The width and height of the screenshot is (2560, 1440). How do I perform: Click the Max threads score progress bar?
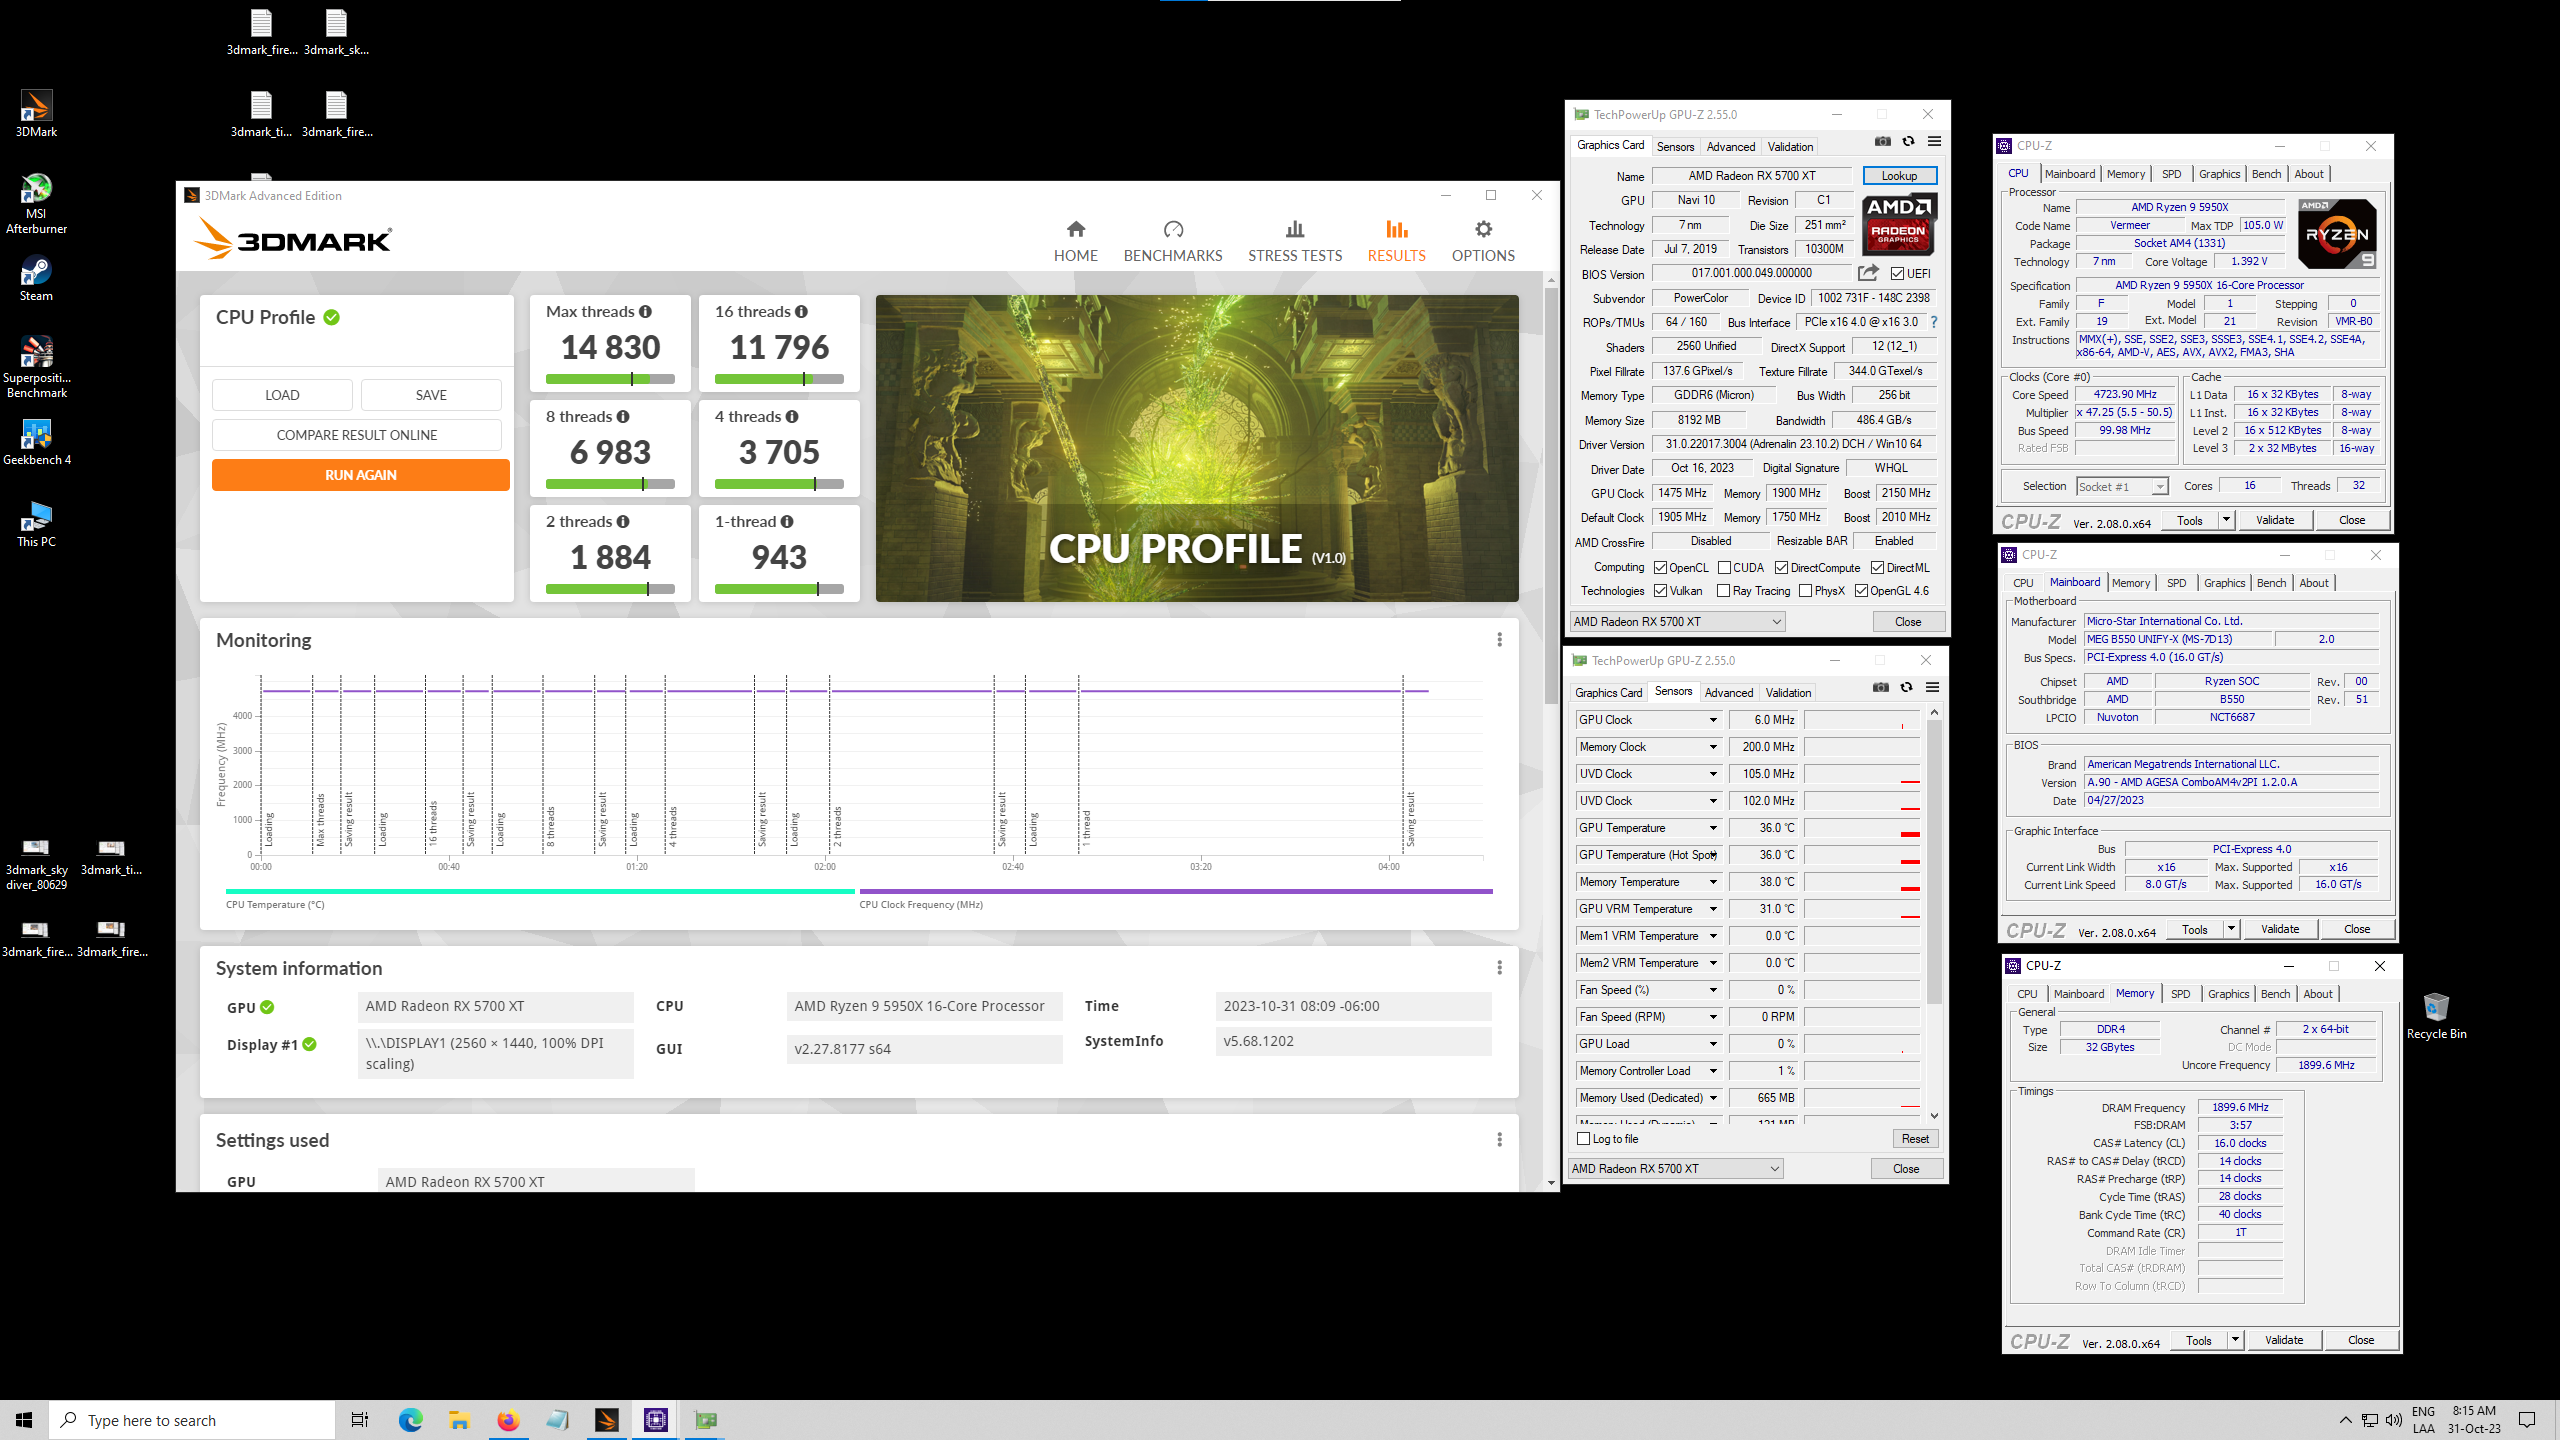[610, 379]
